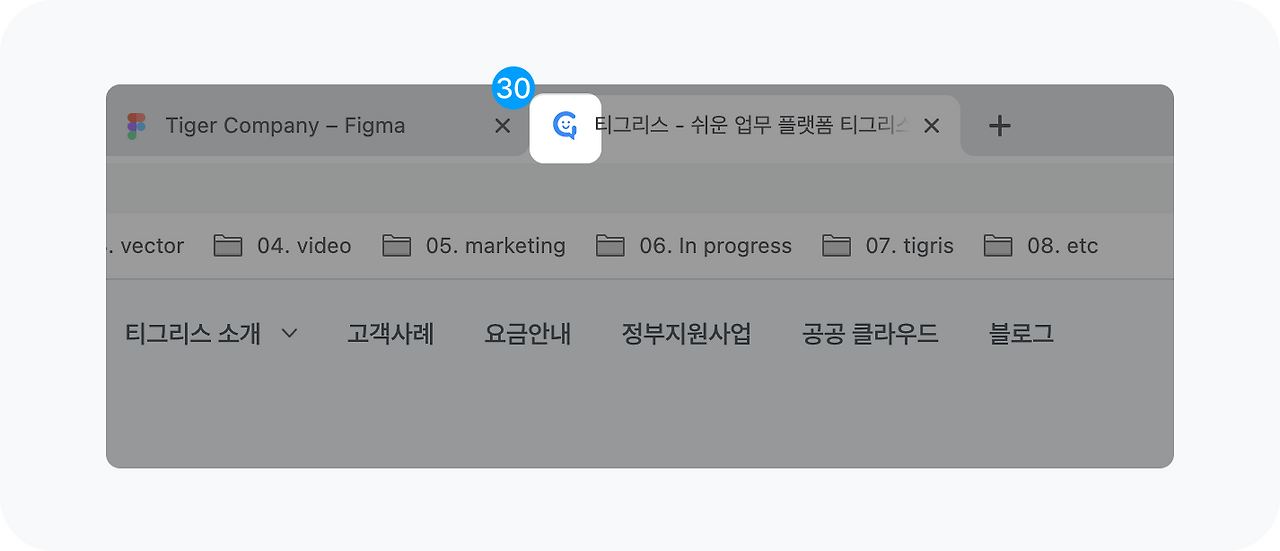
Task: Open a new tab with plus icon
Action: pos(999,125)
